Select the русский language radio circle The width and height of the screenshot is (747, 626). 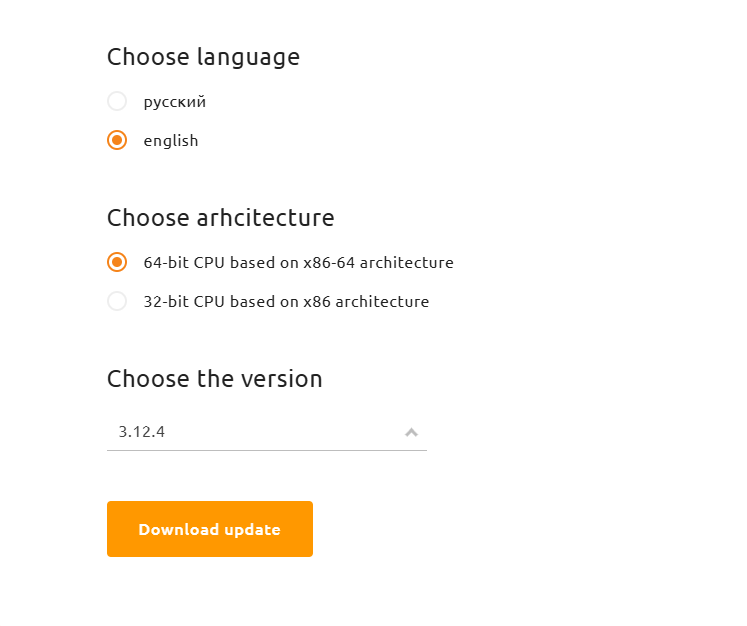coord(117,101)
